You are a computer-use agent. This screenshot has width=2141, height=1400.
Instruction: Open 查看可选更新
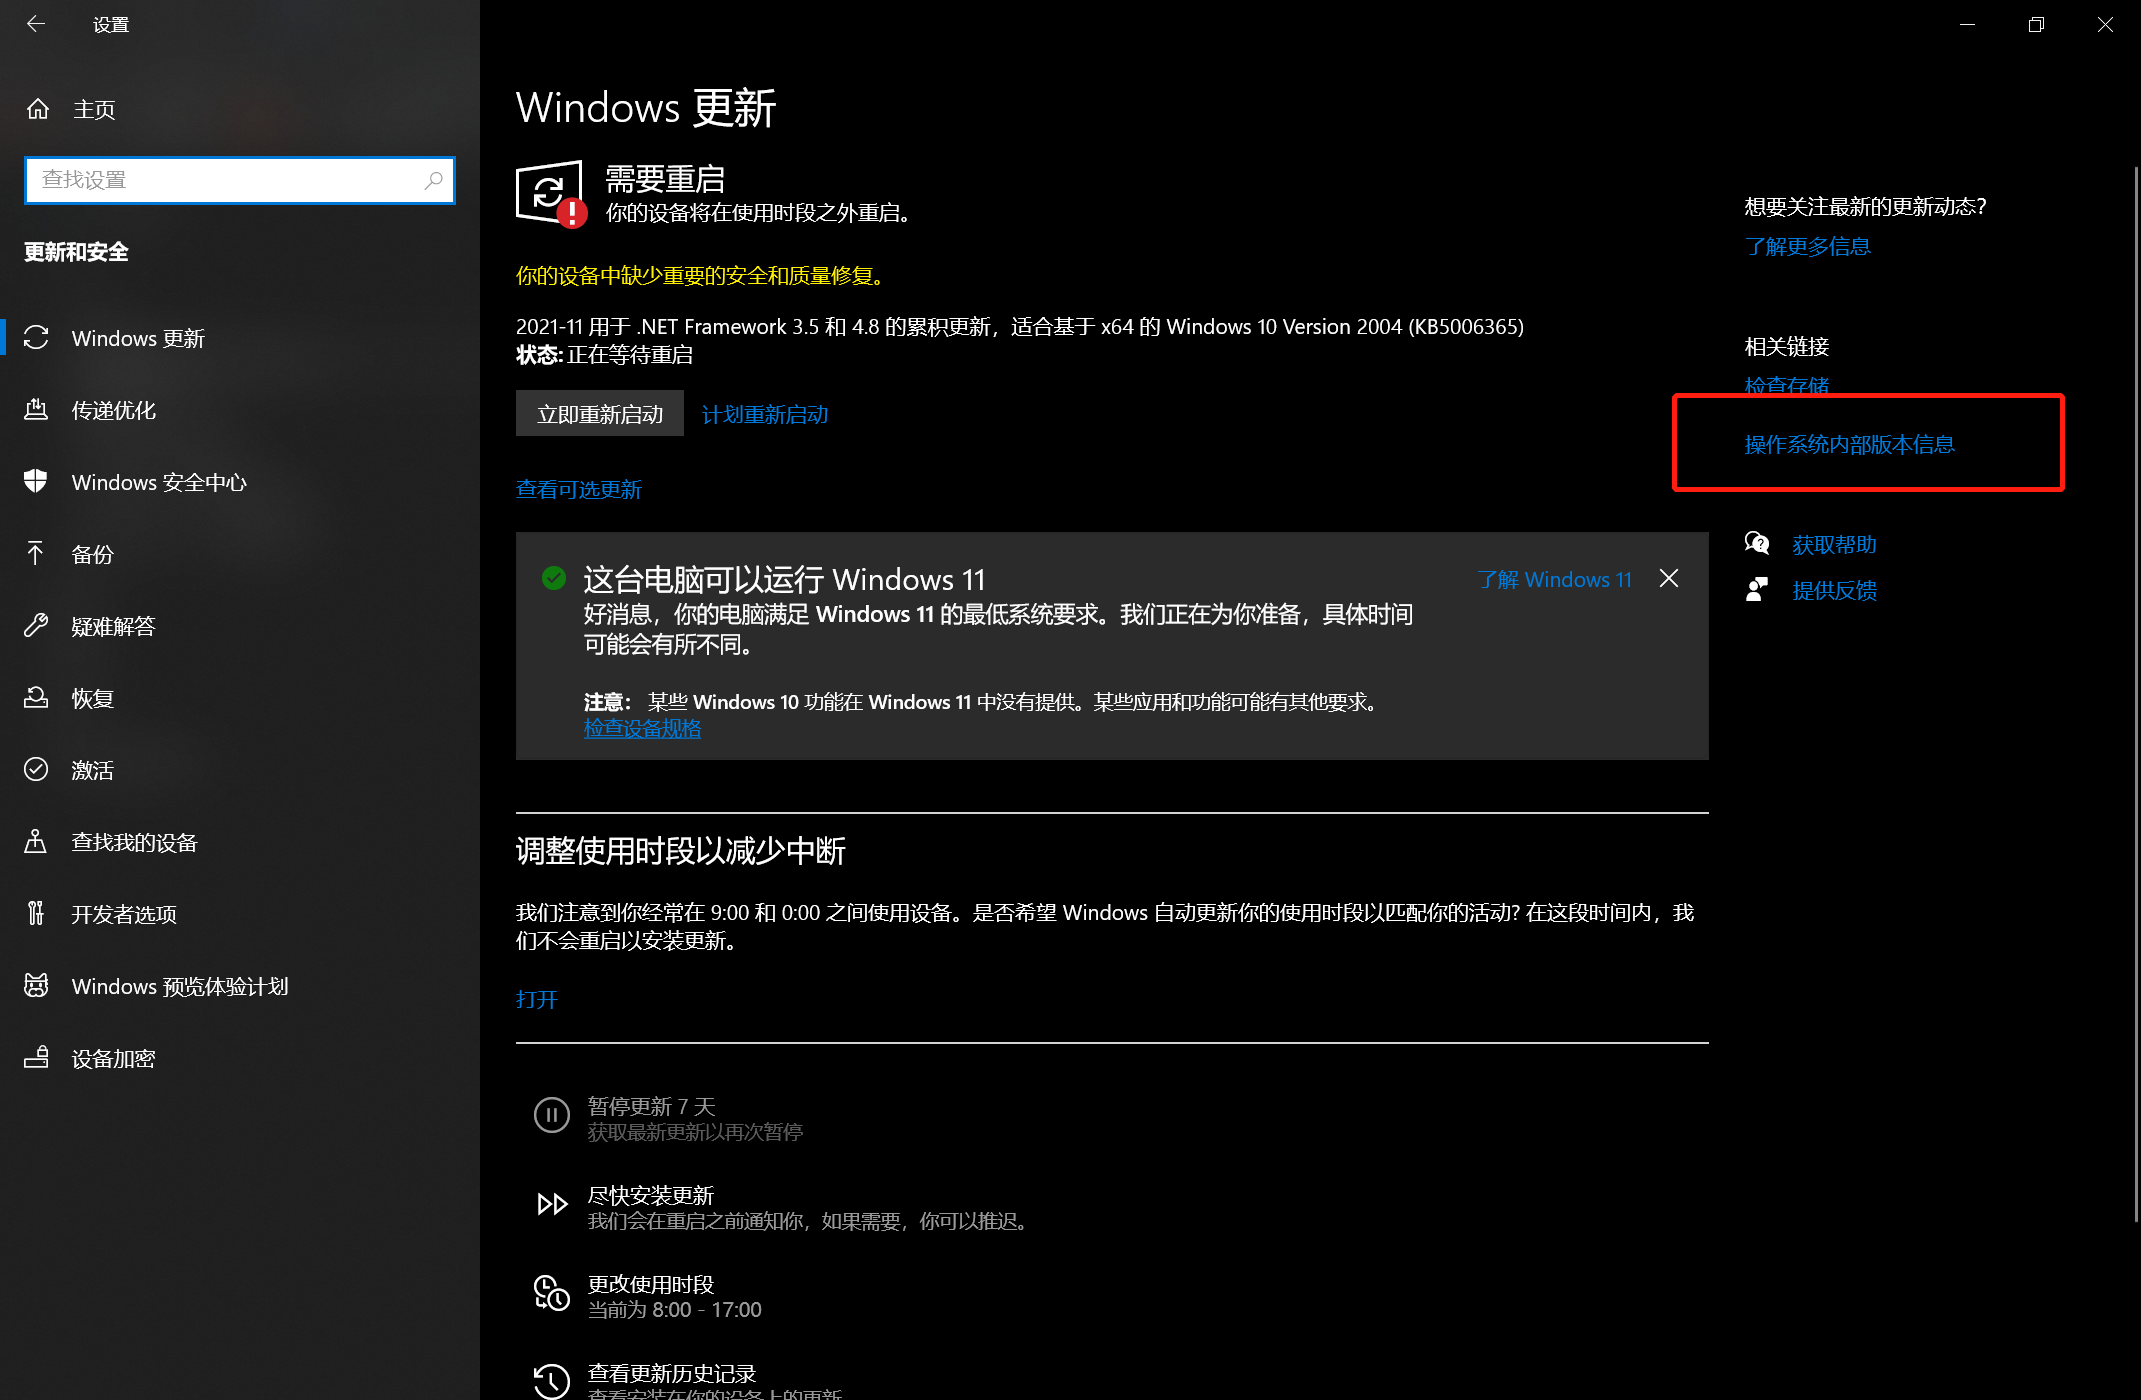click(x=578, y=489)
